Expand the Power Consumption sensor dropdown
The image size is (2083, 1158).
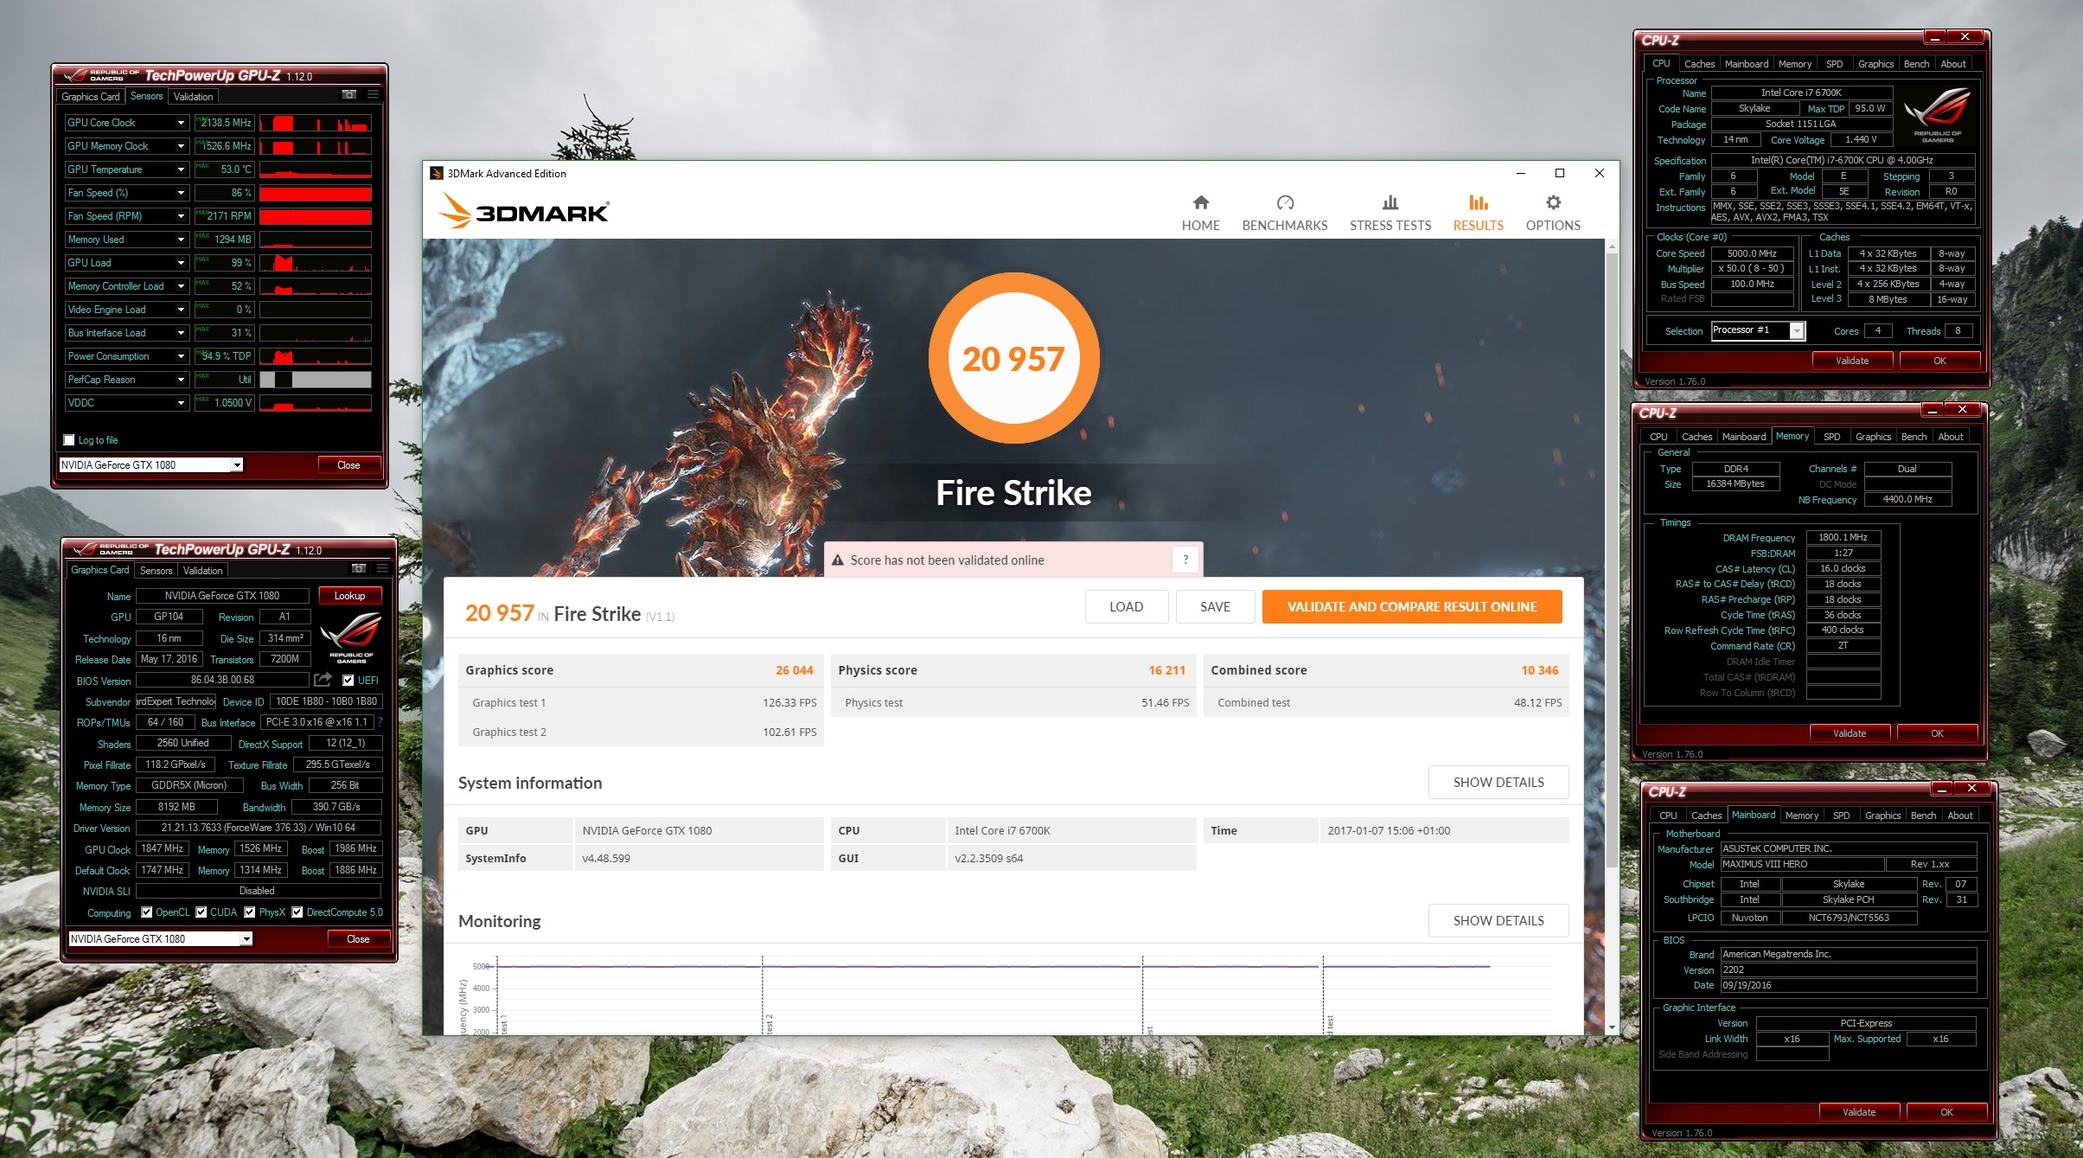181,356
